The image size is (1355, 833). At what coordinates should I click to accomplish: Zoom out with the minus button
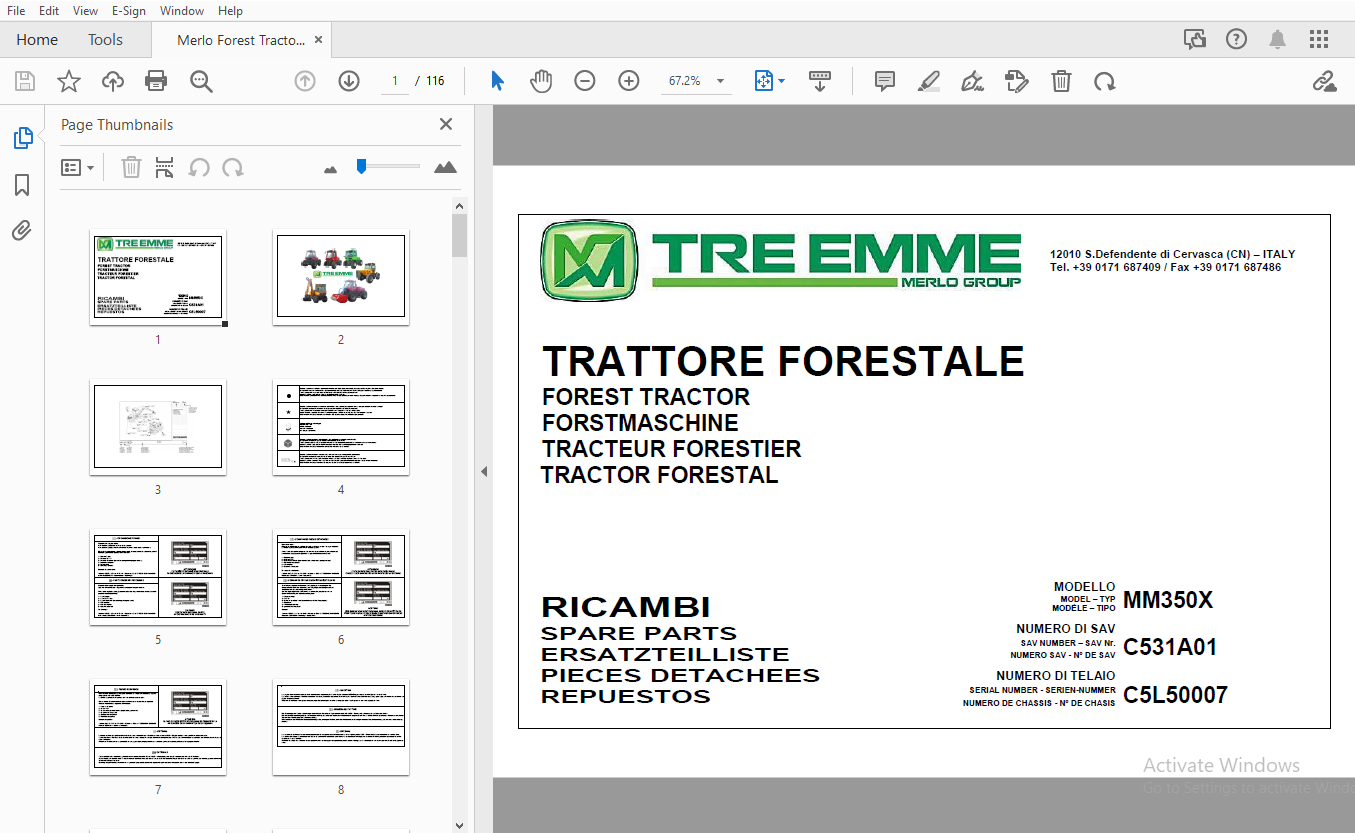coord(585,82)
